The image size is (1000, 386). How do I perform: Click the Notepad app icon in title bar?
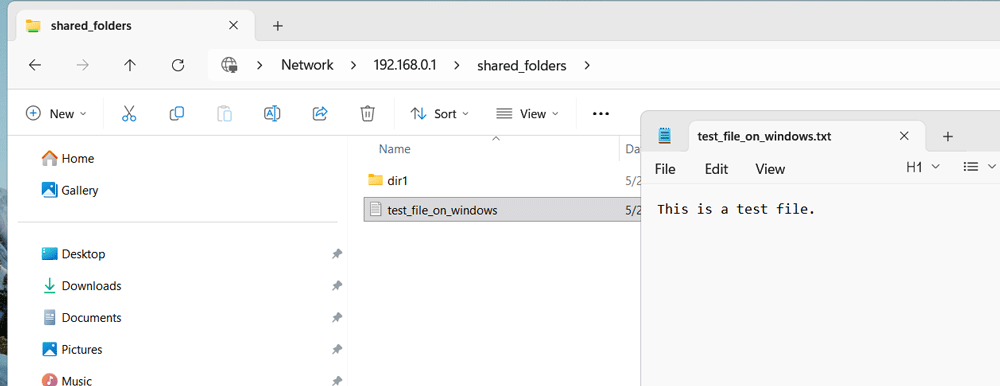[665, 135]
